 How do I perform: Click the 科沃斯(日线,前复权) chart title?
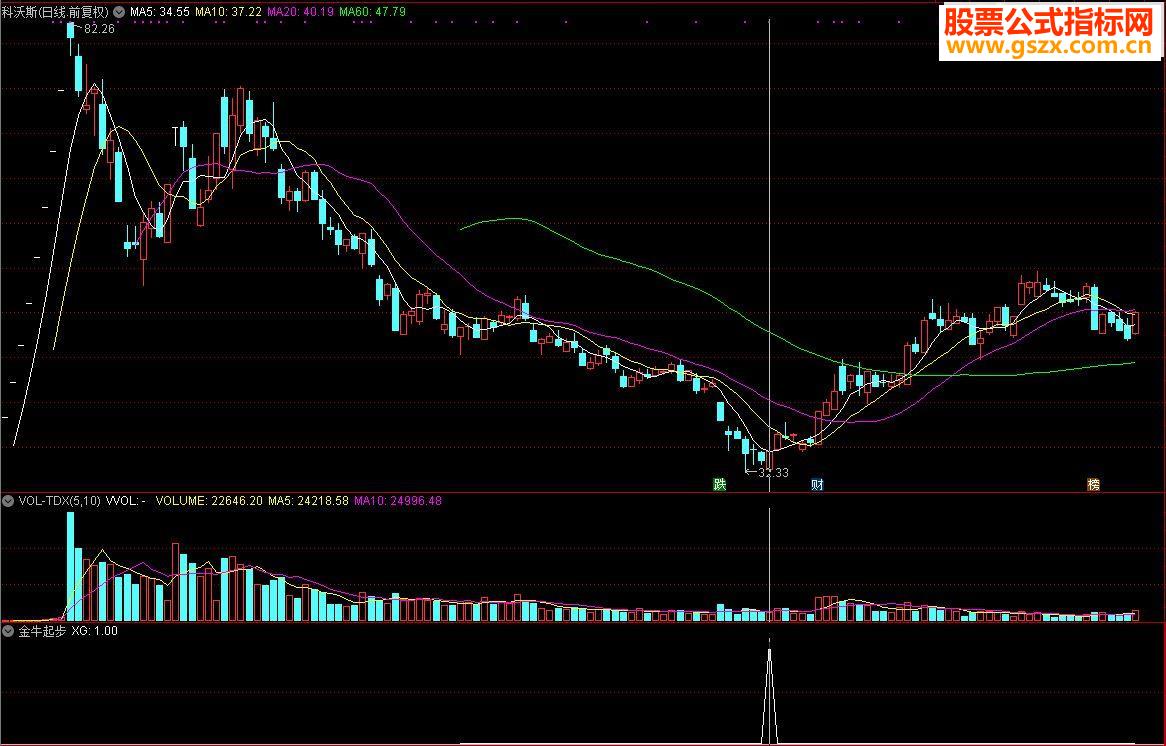pyautogui.click(x=55, y=12)
